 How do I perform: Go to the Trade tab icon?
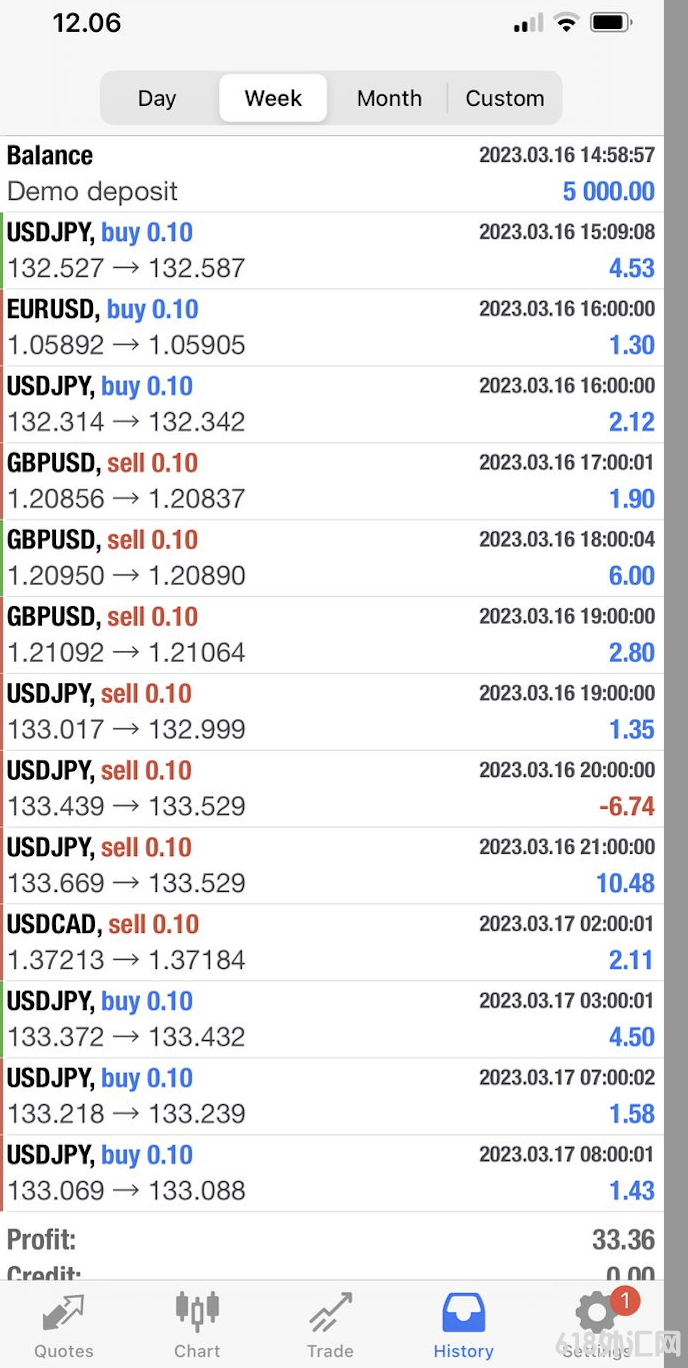tap(330, 1312)
